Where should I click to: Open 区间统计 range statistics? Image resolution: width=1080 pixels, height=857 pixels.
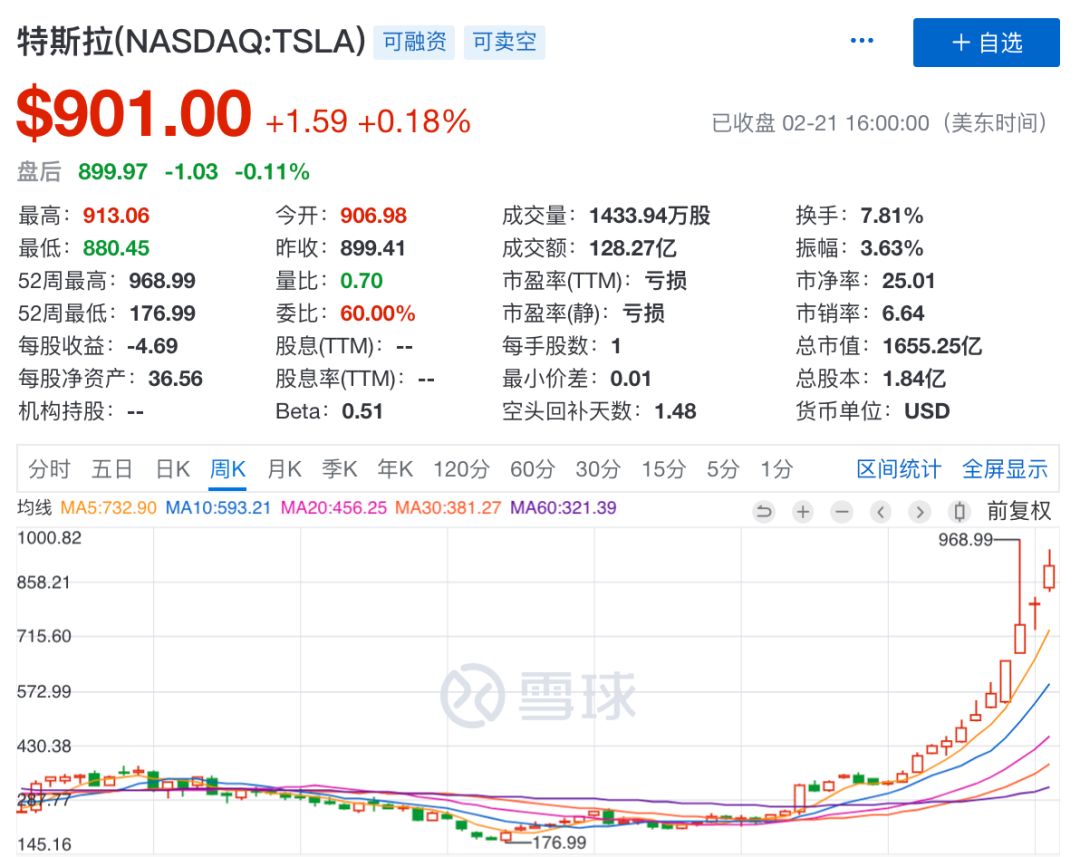point(898,469)
